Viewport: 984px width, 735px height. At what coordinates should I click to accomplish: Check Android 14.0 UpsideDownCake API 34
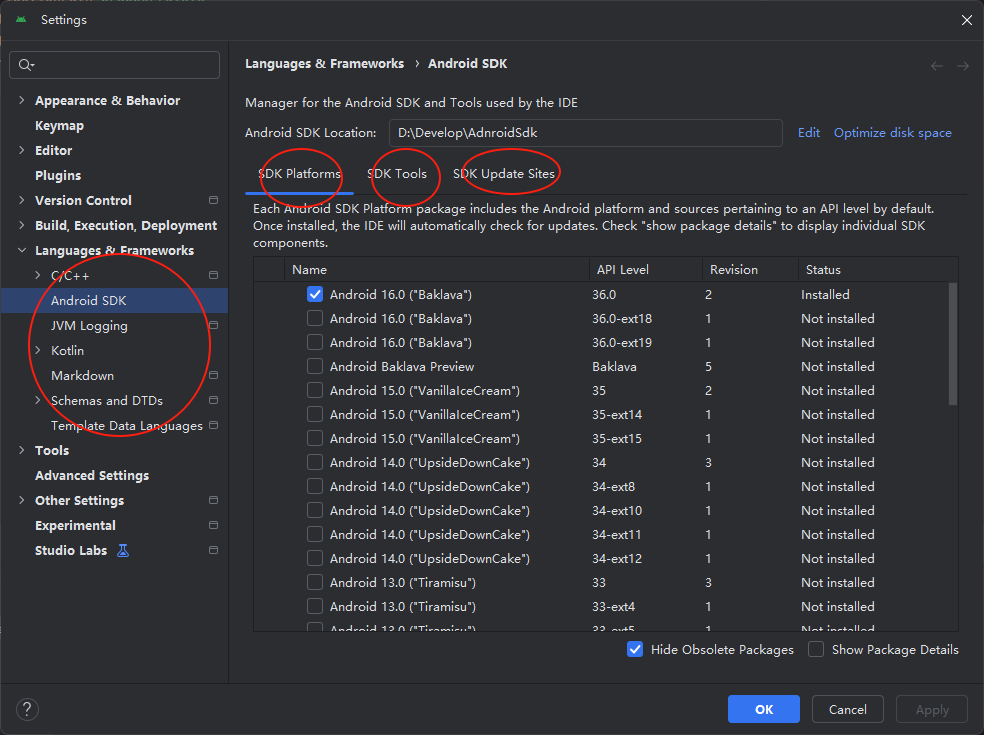point(315,463)
